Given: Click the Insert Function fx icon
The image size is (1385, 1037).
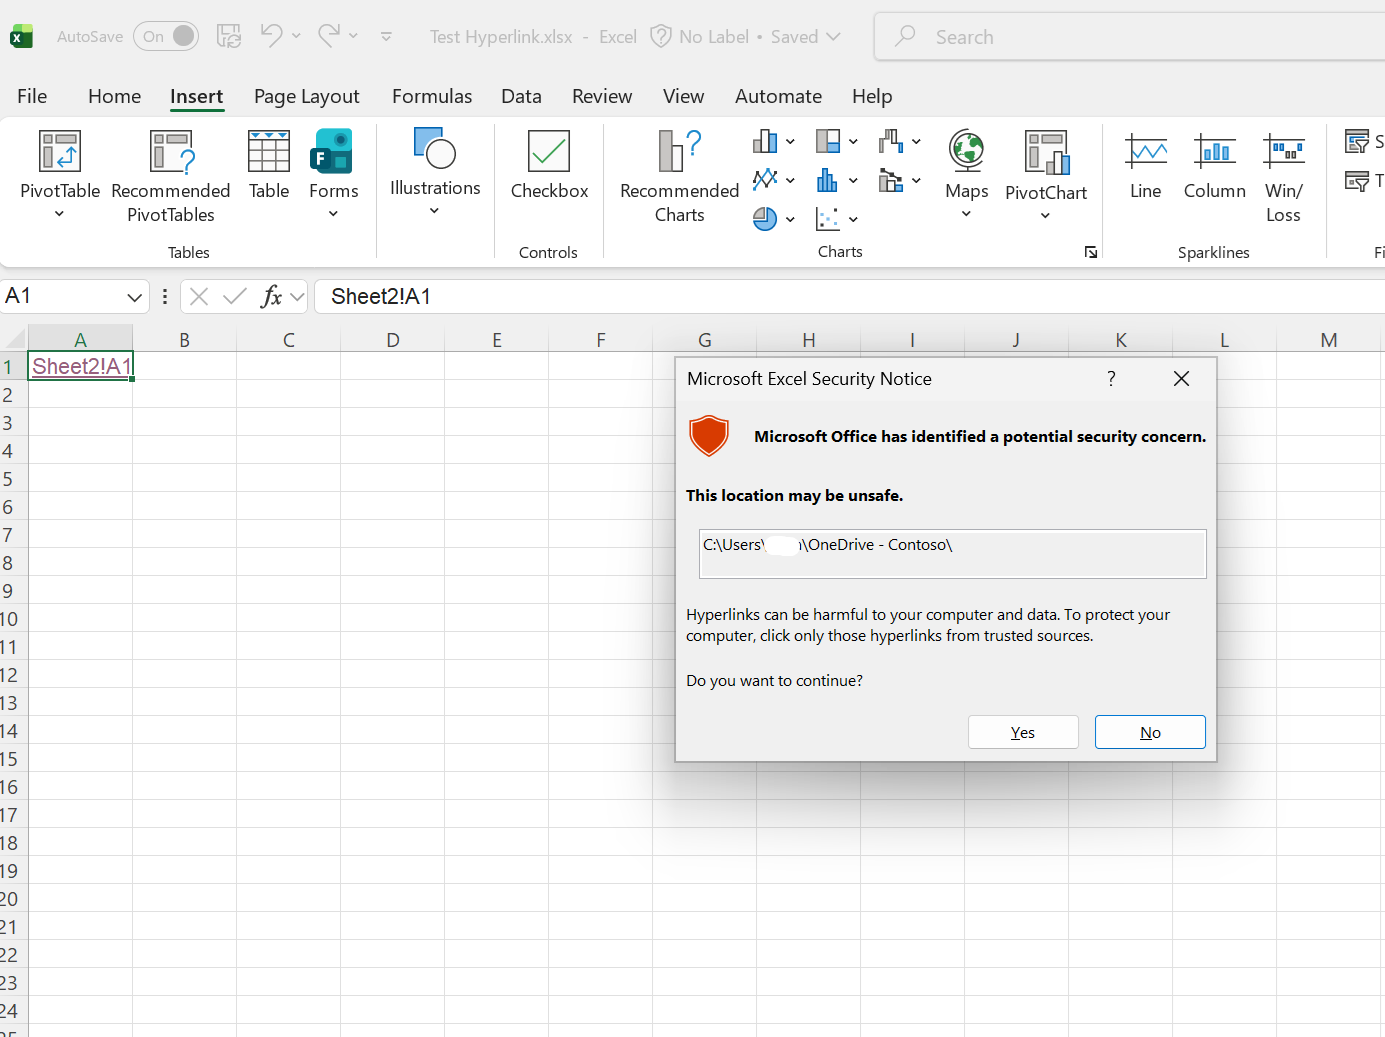Looking at the screenshot, I should [271, 296].
